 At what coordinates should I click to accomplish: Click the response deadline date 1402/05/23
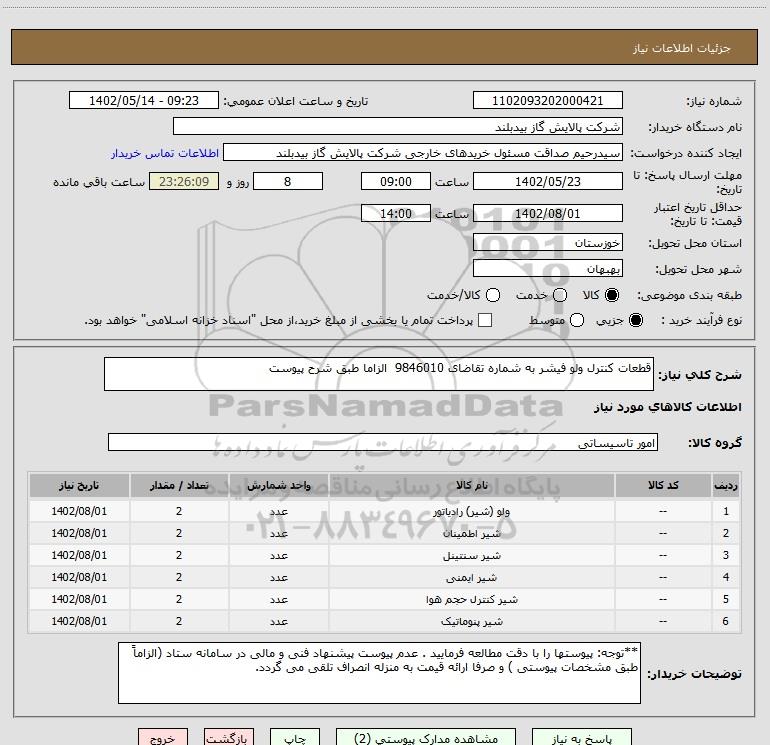(x=548, y=181)
